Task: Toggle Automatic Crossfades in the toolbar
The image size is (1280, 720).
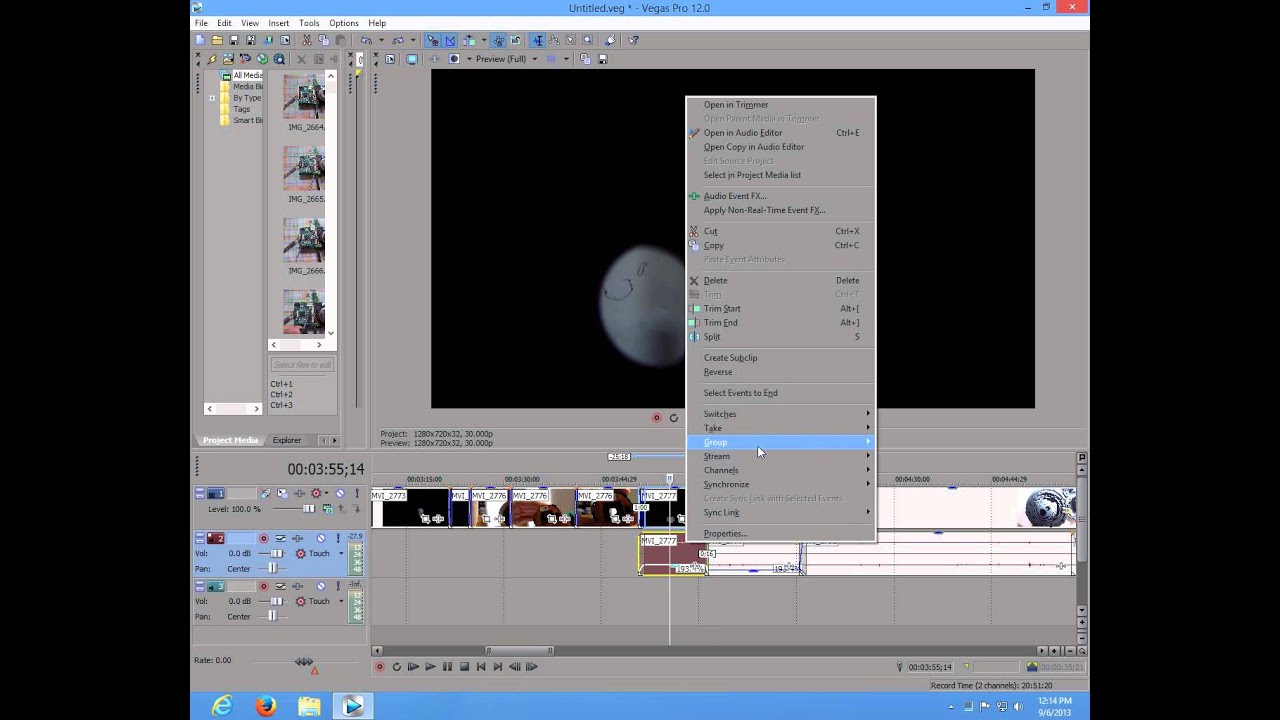Action: pyautogui.click(x=450, y=40)
